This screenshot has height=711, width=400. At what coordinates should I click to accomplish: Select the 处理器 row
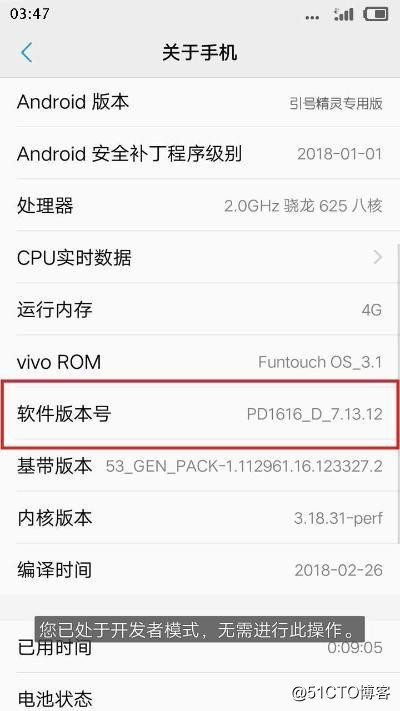click(200, 205)
